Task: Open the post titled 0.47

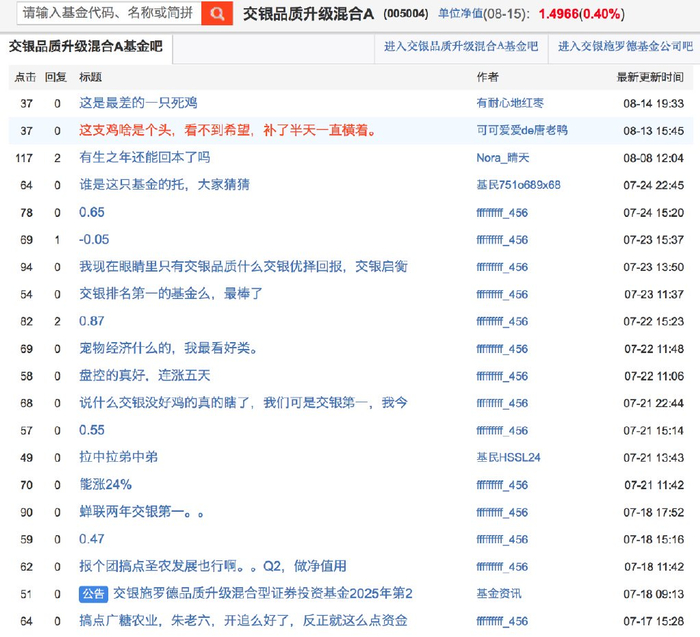Action: (x=92, y=539)
